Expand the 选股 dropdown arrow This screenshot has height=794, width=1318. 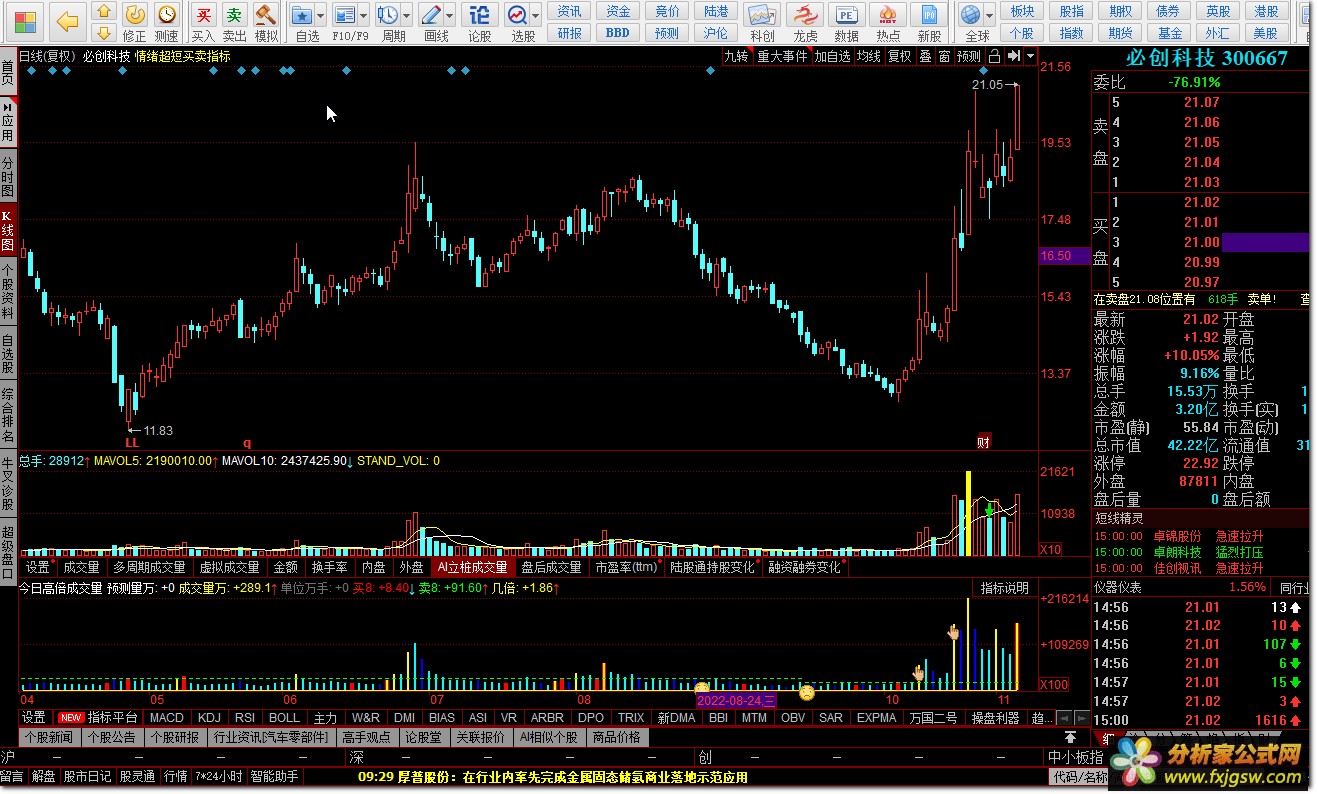(x=534, y=16)
